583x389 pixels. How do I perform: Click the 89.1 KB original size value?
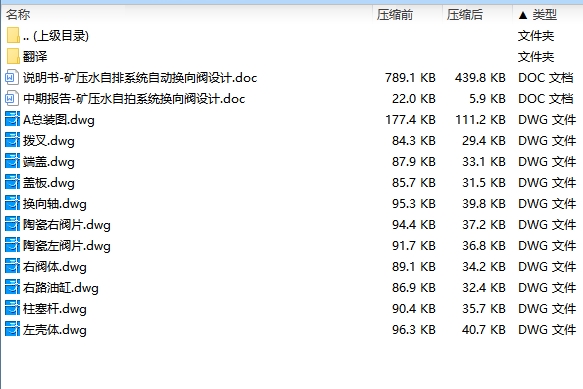tap(414, 267)
